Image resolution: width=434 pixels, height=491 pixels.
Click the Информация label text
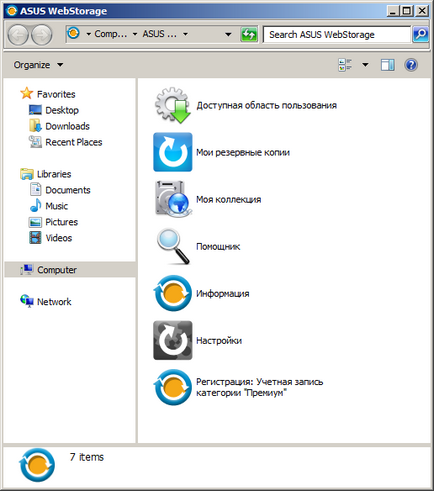tap(223, 294)
